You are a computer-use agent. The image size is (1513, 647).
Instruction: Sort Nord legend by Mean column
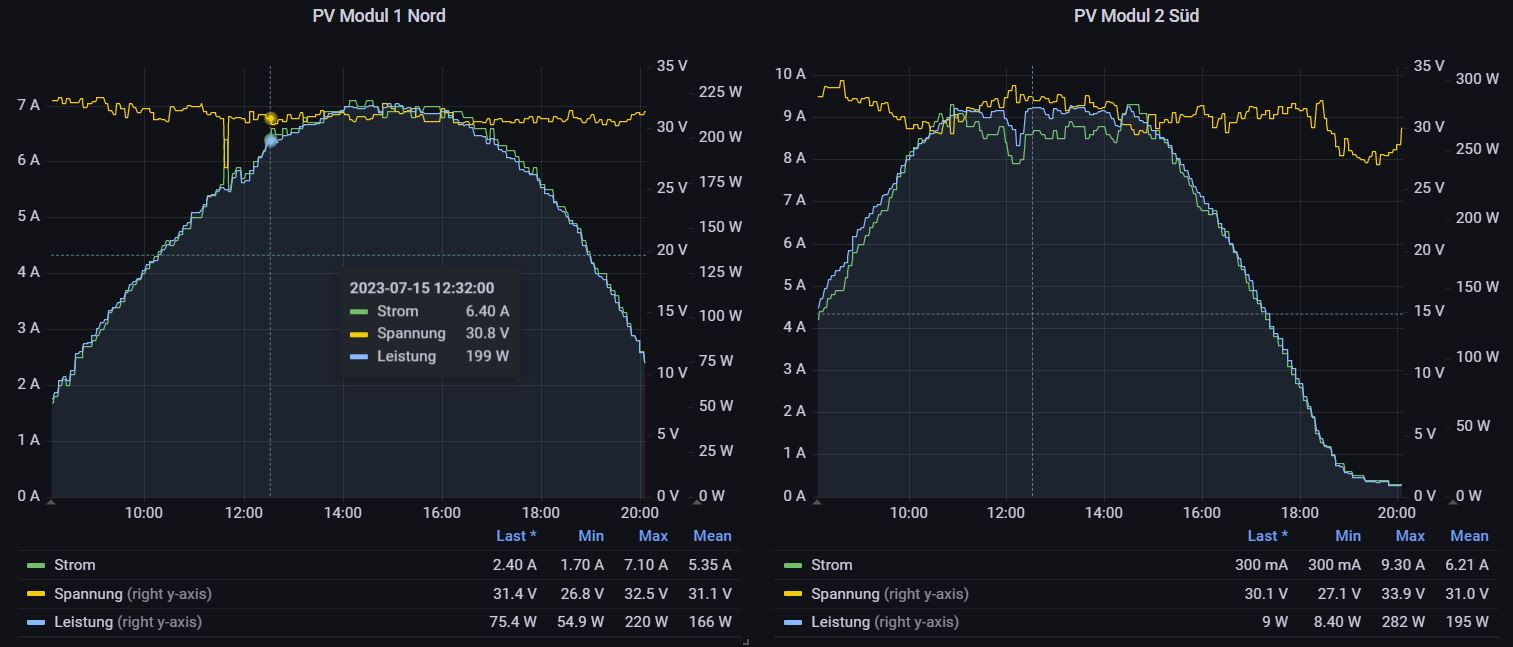(712, 536)
